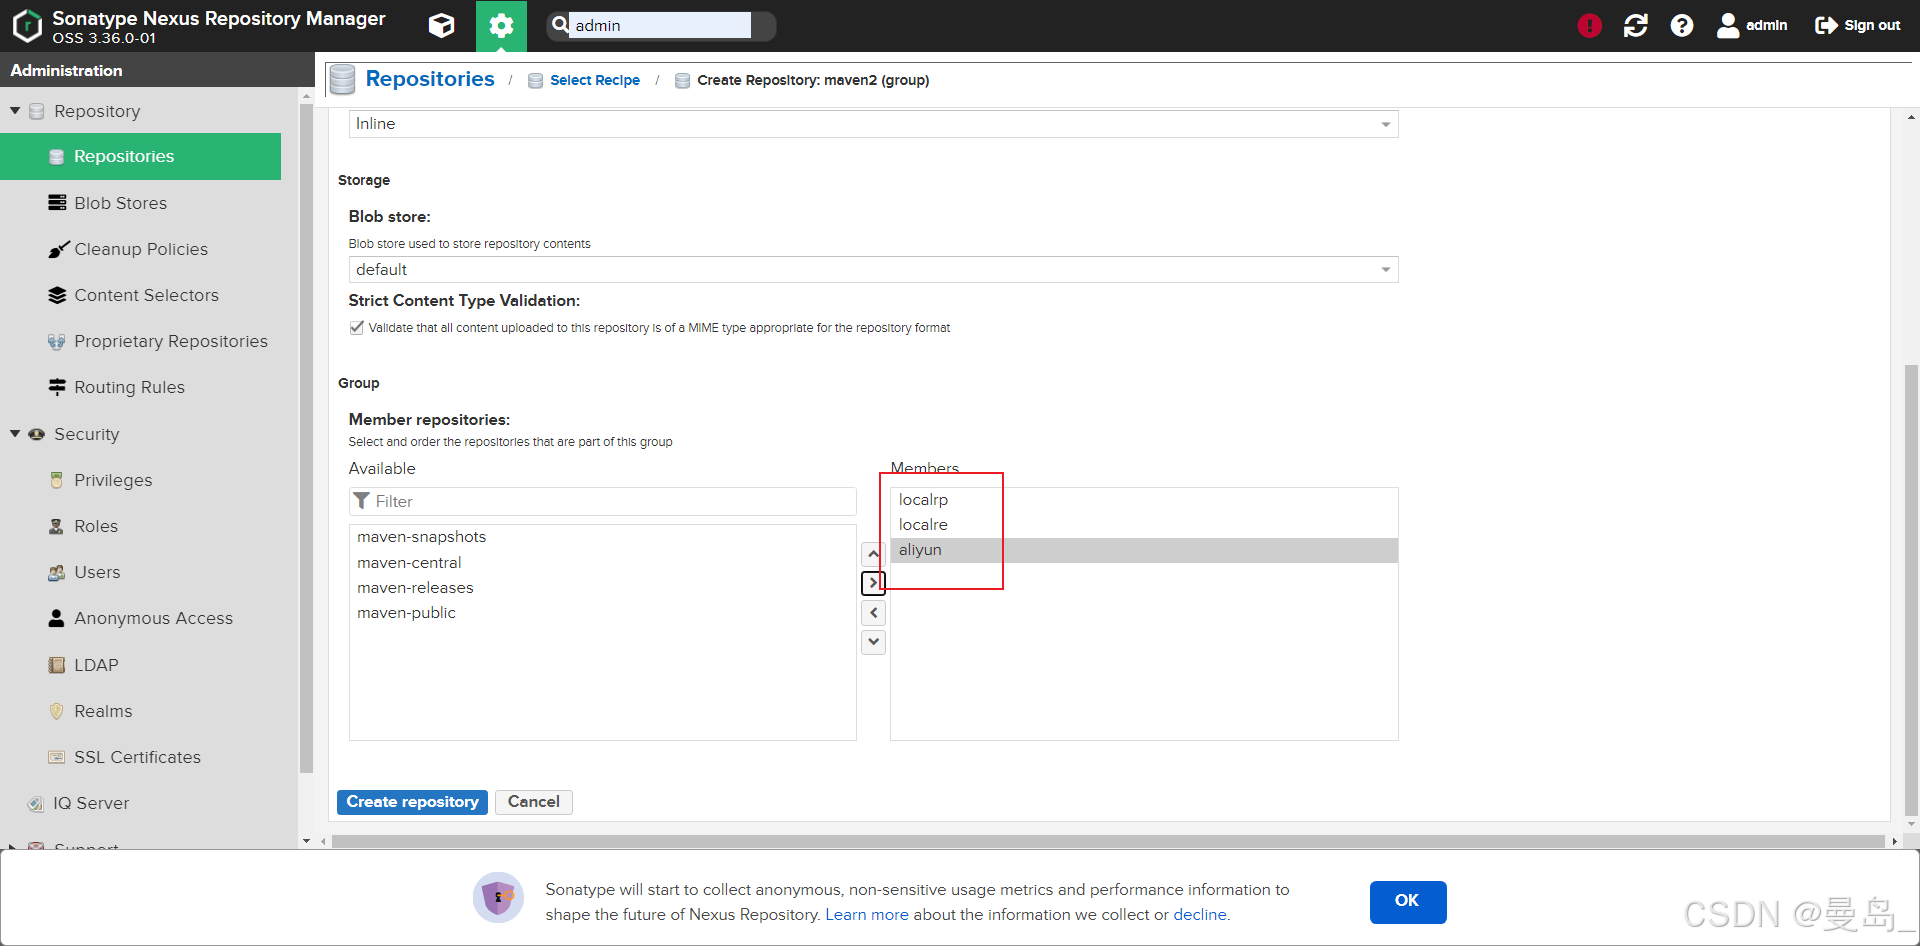
Task: Click the Sonatype Nexus logo icon
Action: (x=27, y=26)
